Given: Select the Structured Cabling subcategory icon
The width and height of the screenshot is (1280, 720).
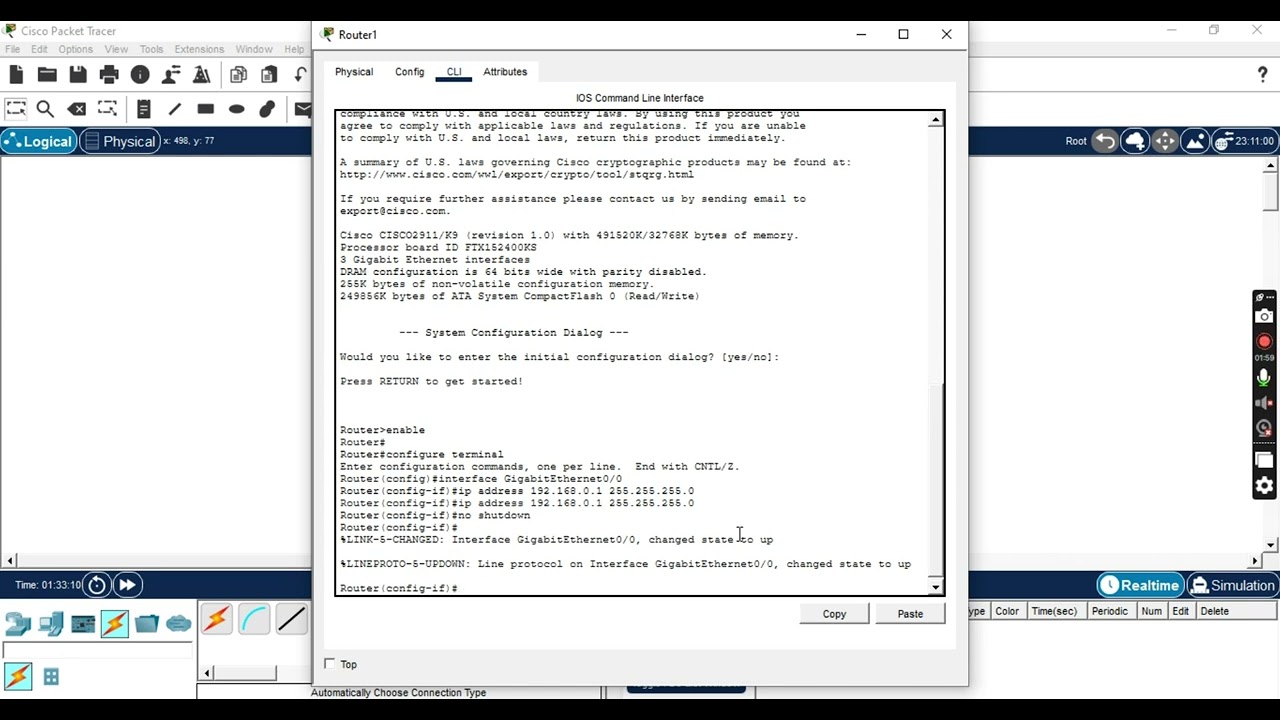Looking at the screenshot, I should [51, 677].
